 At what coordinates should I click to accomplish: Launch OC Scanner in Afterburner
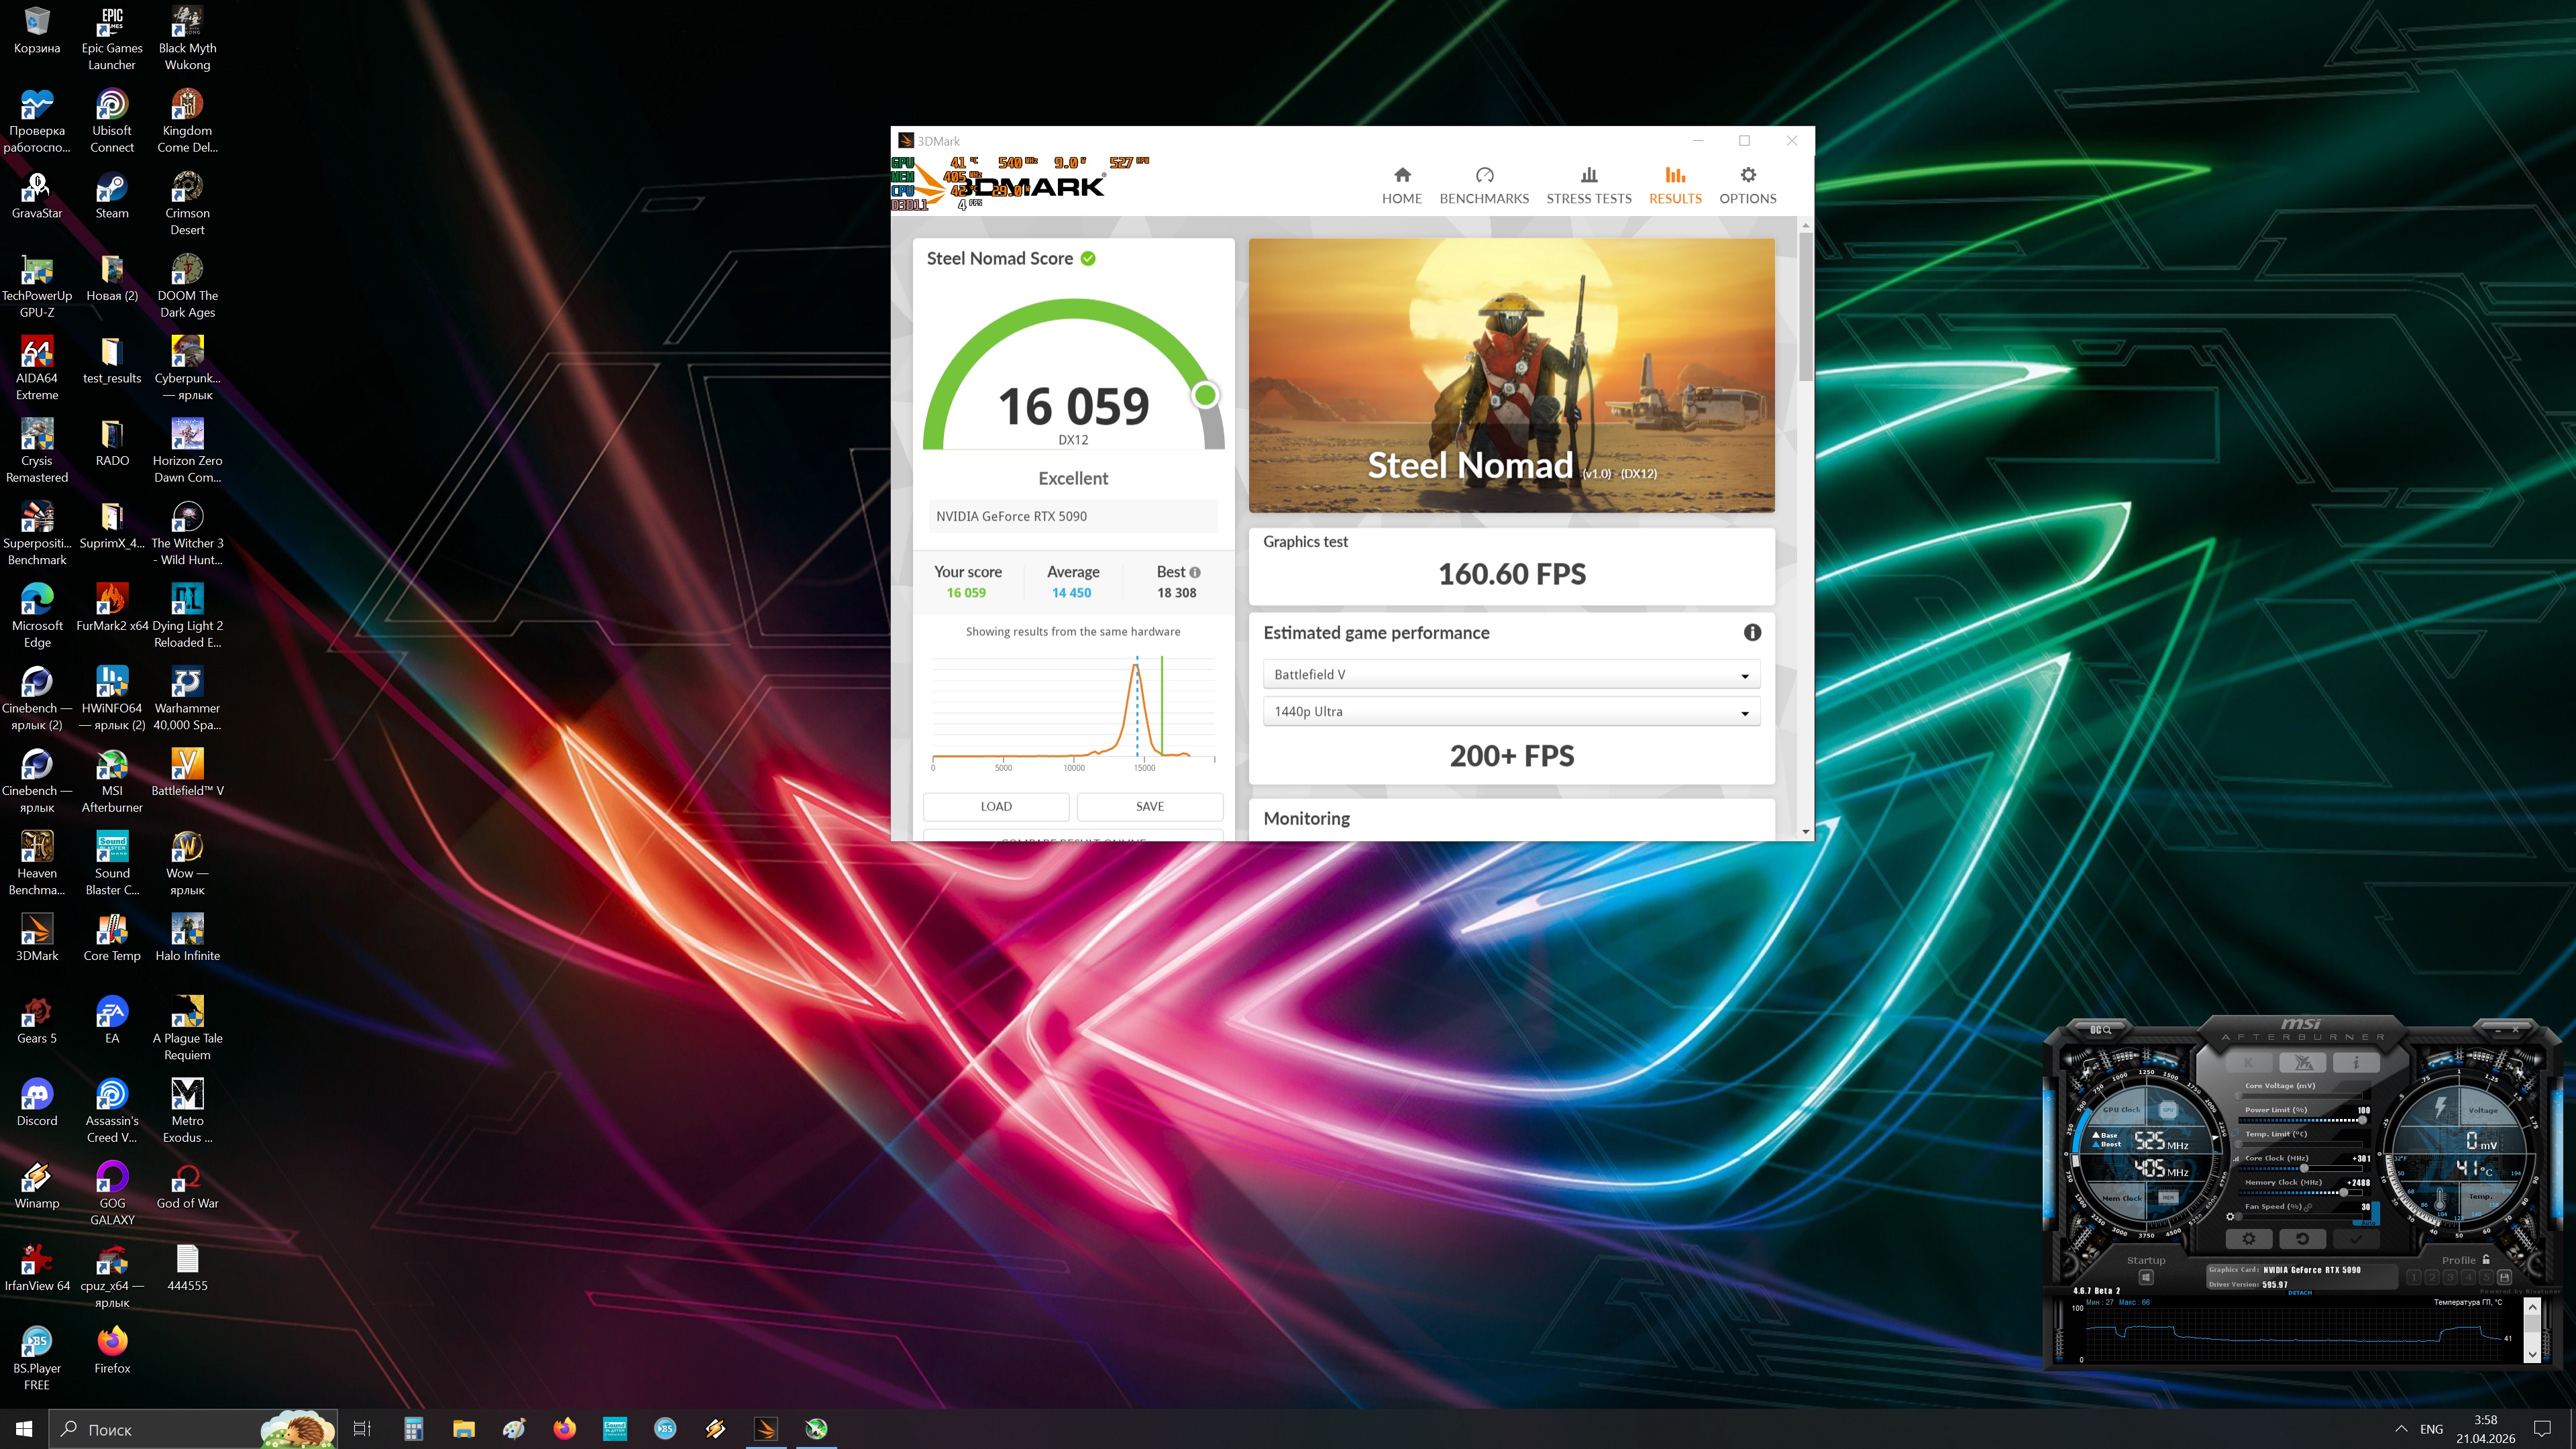(2100, 1030)
